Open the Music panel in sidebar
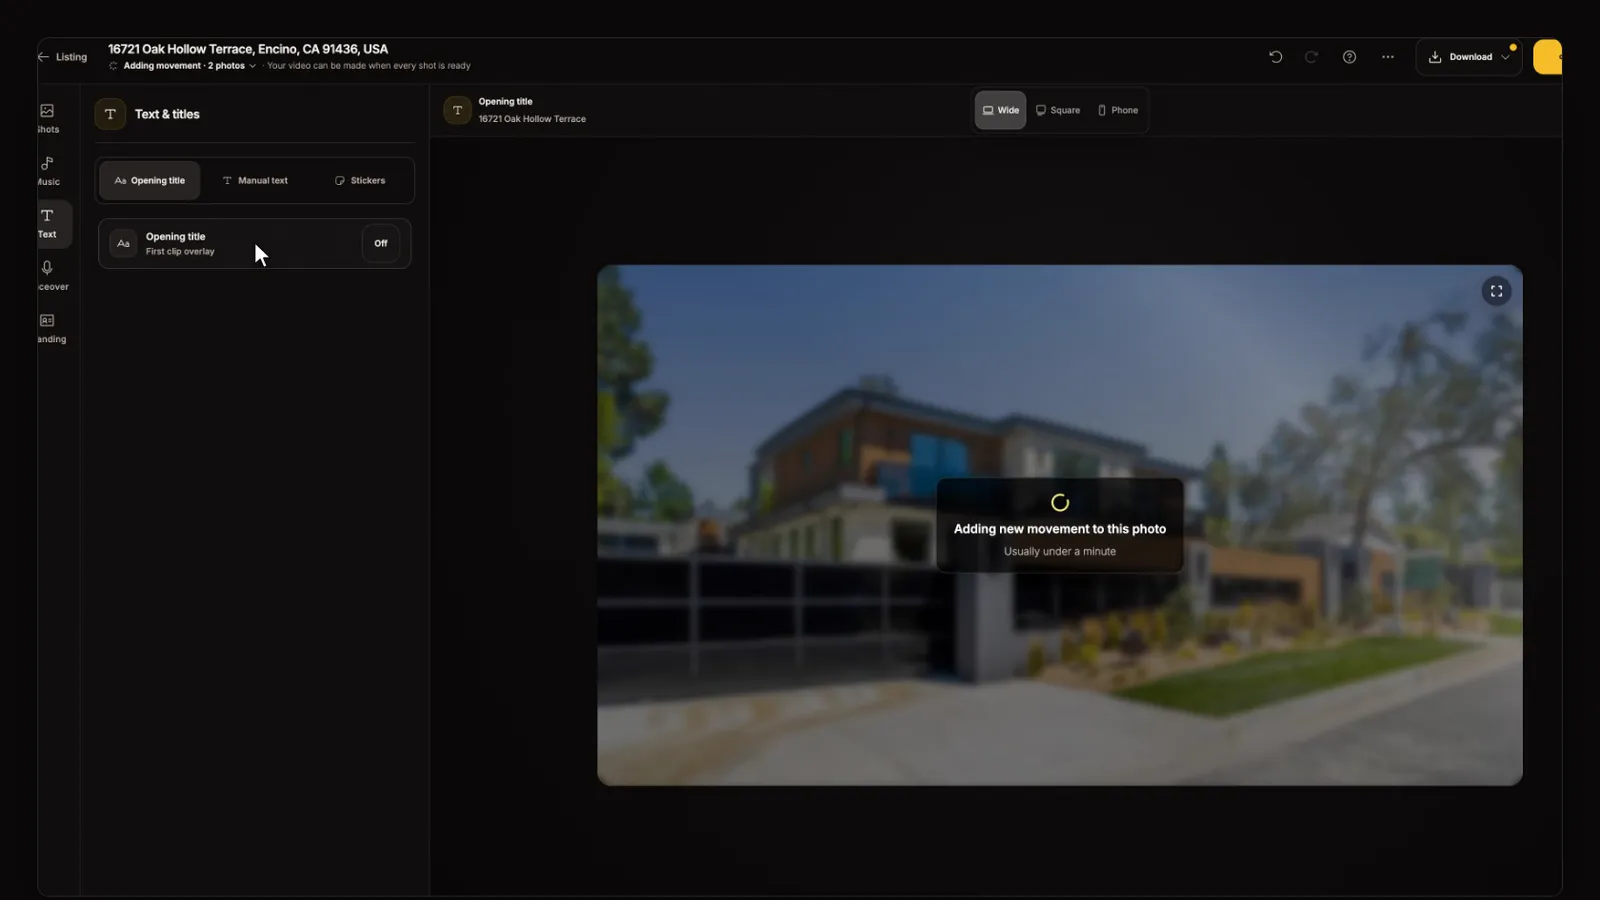Screen dimensions: 1600x900 pos(48,171)
